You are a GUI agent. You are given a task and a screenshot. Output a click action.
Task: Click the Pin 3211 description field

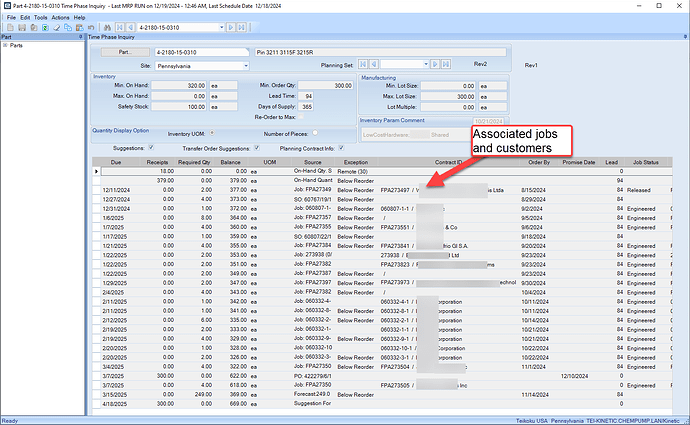(x=381, y=52)
